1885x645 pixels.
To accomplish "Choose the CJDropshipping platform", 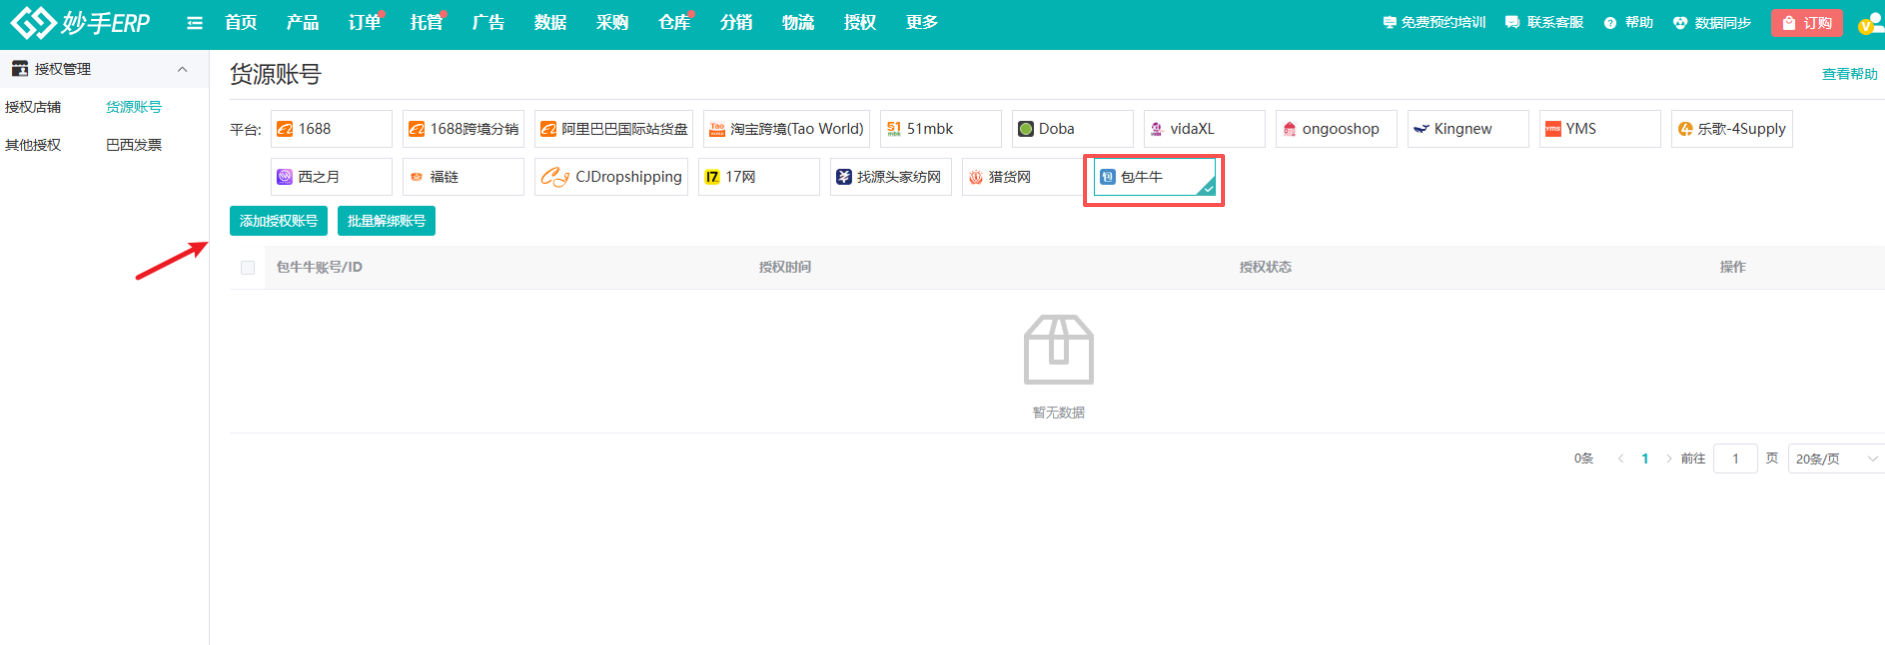I will click(611, 177).
